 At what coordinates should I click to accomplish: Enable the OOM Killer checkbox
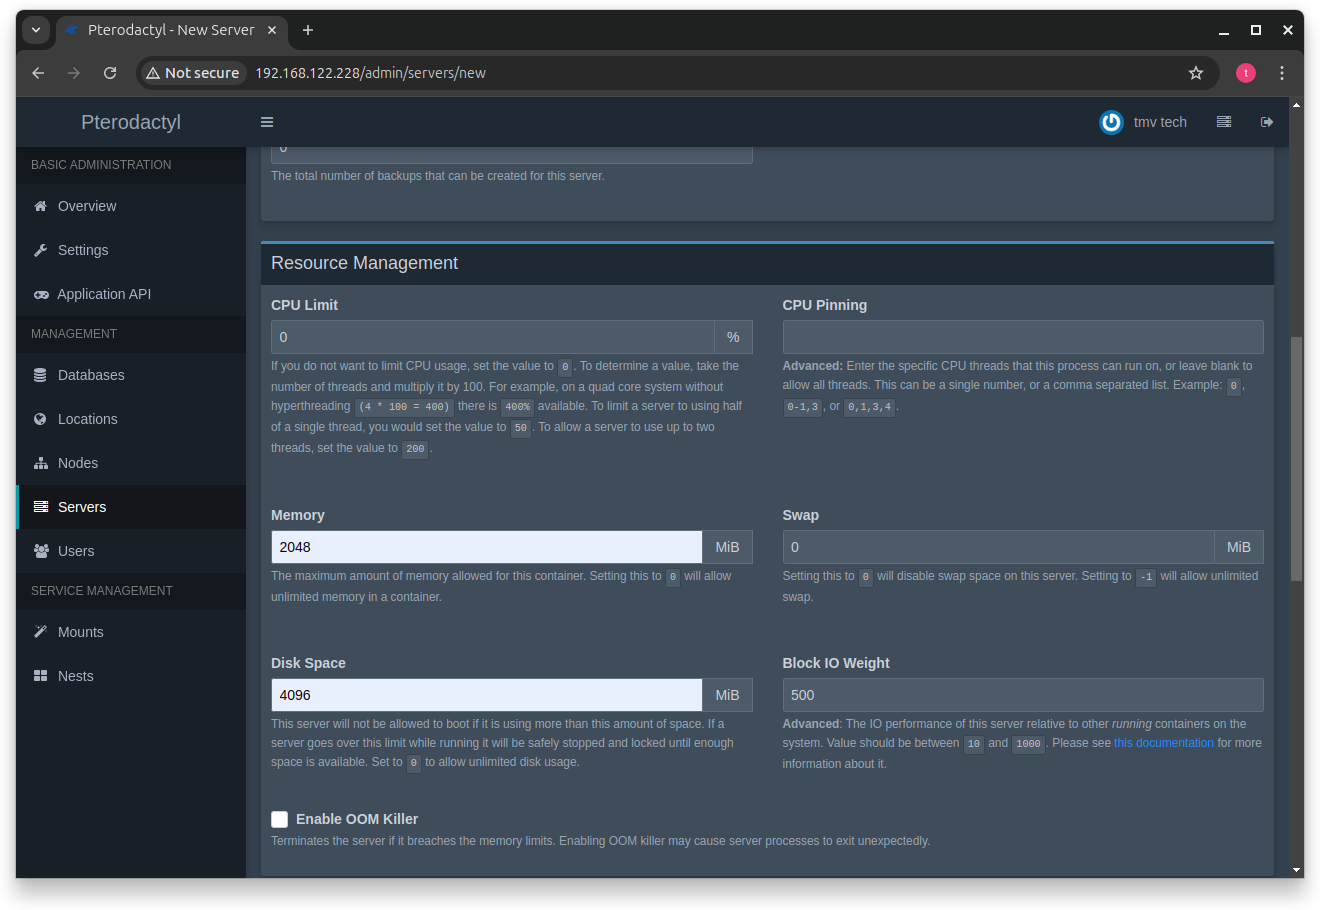point(280,819)
